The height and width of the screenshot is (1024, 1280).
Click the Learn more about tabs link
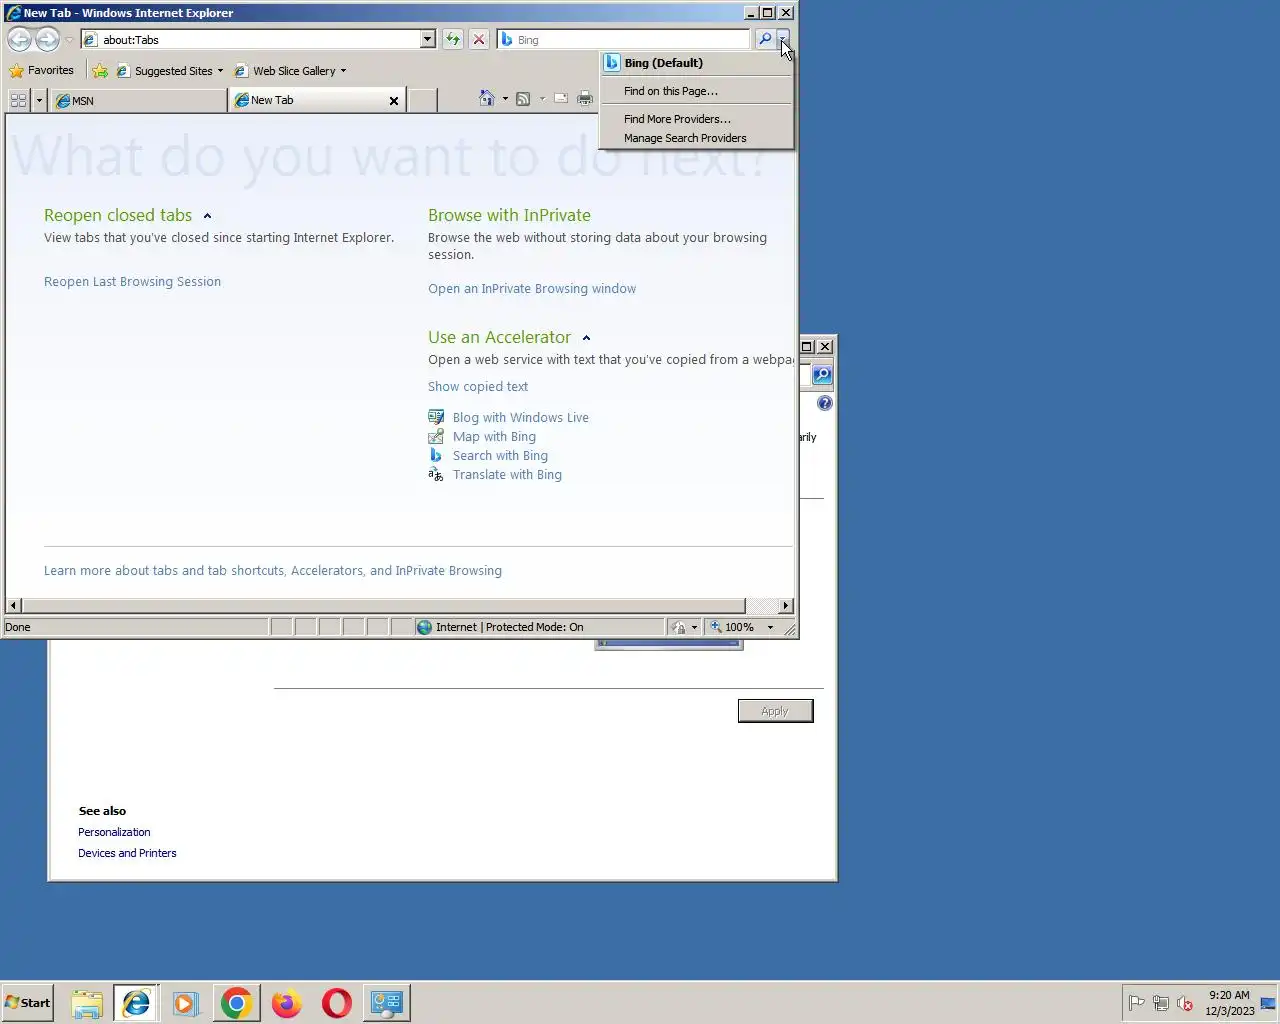point(273,571)
